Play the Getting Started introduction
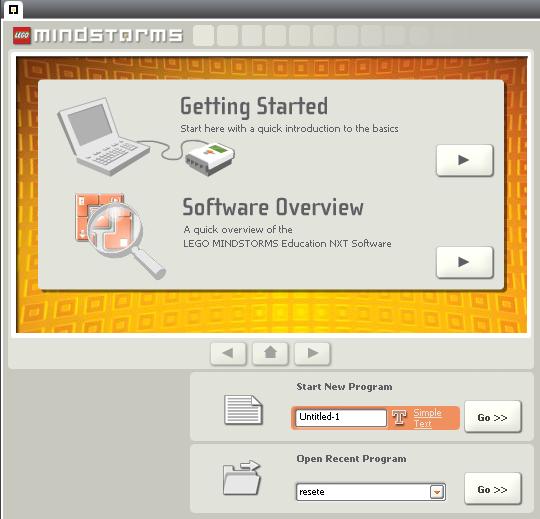Viewport: 540px width, 519px height. click(x=465, y=160)
